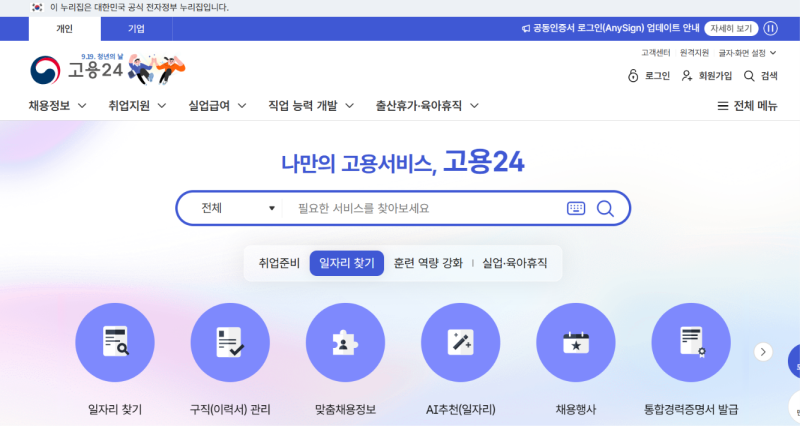The height and width of the screenshot is (426, 800).
Task: Expand the 취업지원 menu
Action: 137,106
